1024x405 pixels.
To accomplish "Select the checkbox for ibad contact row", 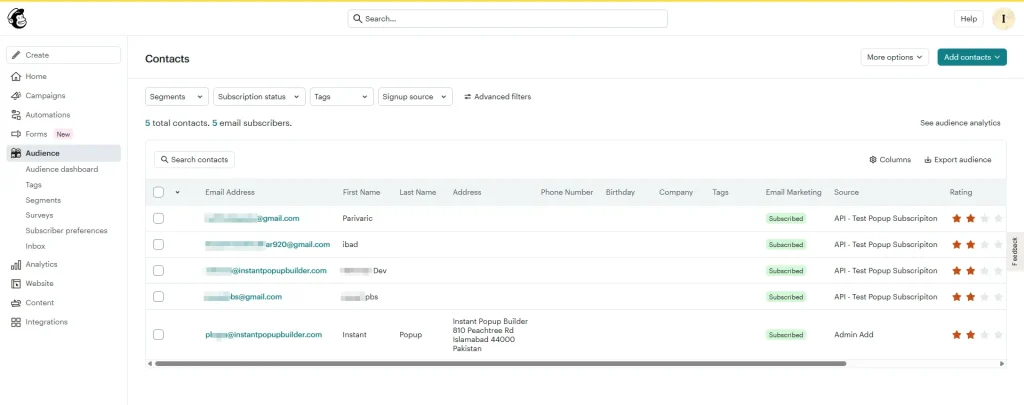I will (x=158, y=244).
